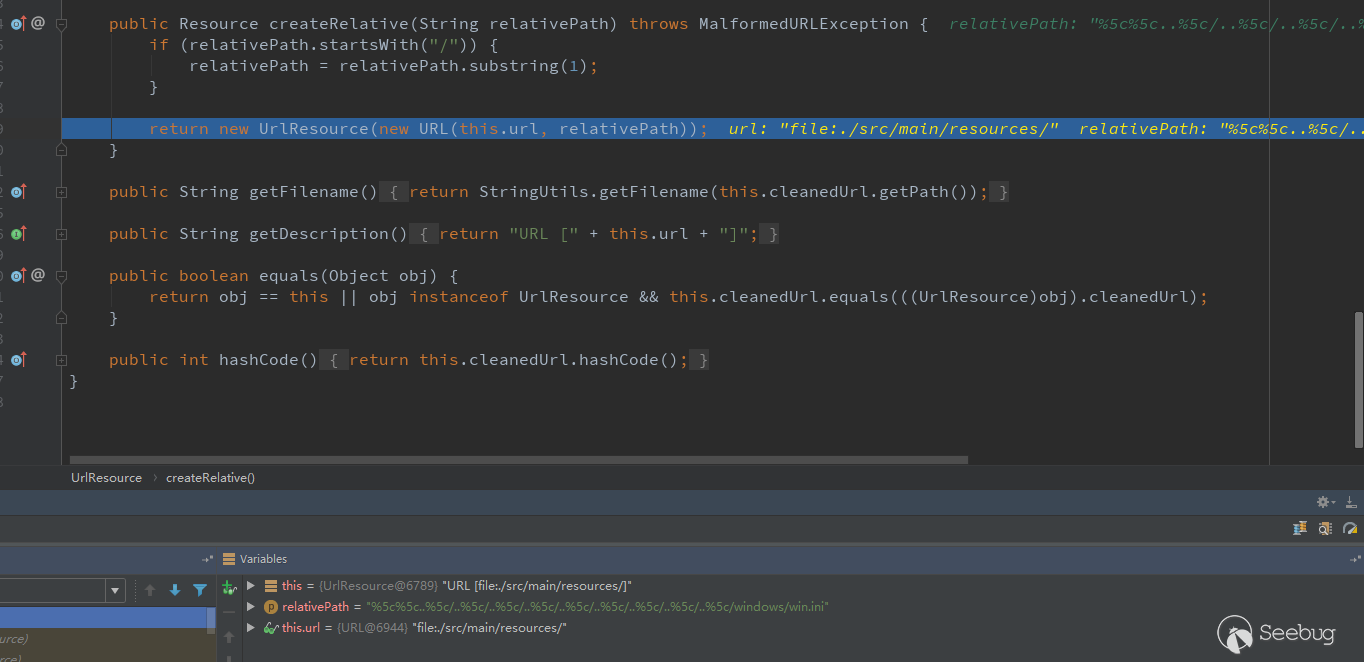Click the threads spool icon in debug toolbar

(x=1300, y=528)
